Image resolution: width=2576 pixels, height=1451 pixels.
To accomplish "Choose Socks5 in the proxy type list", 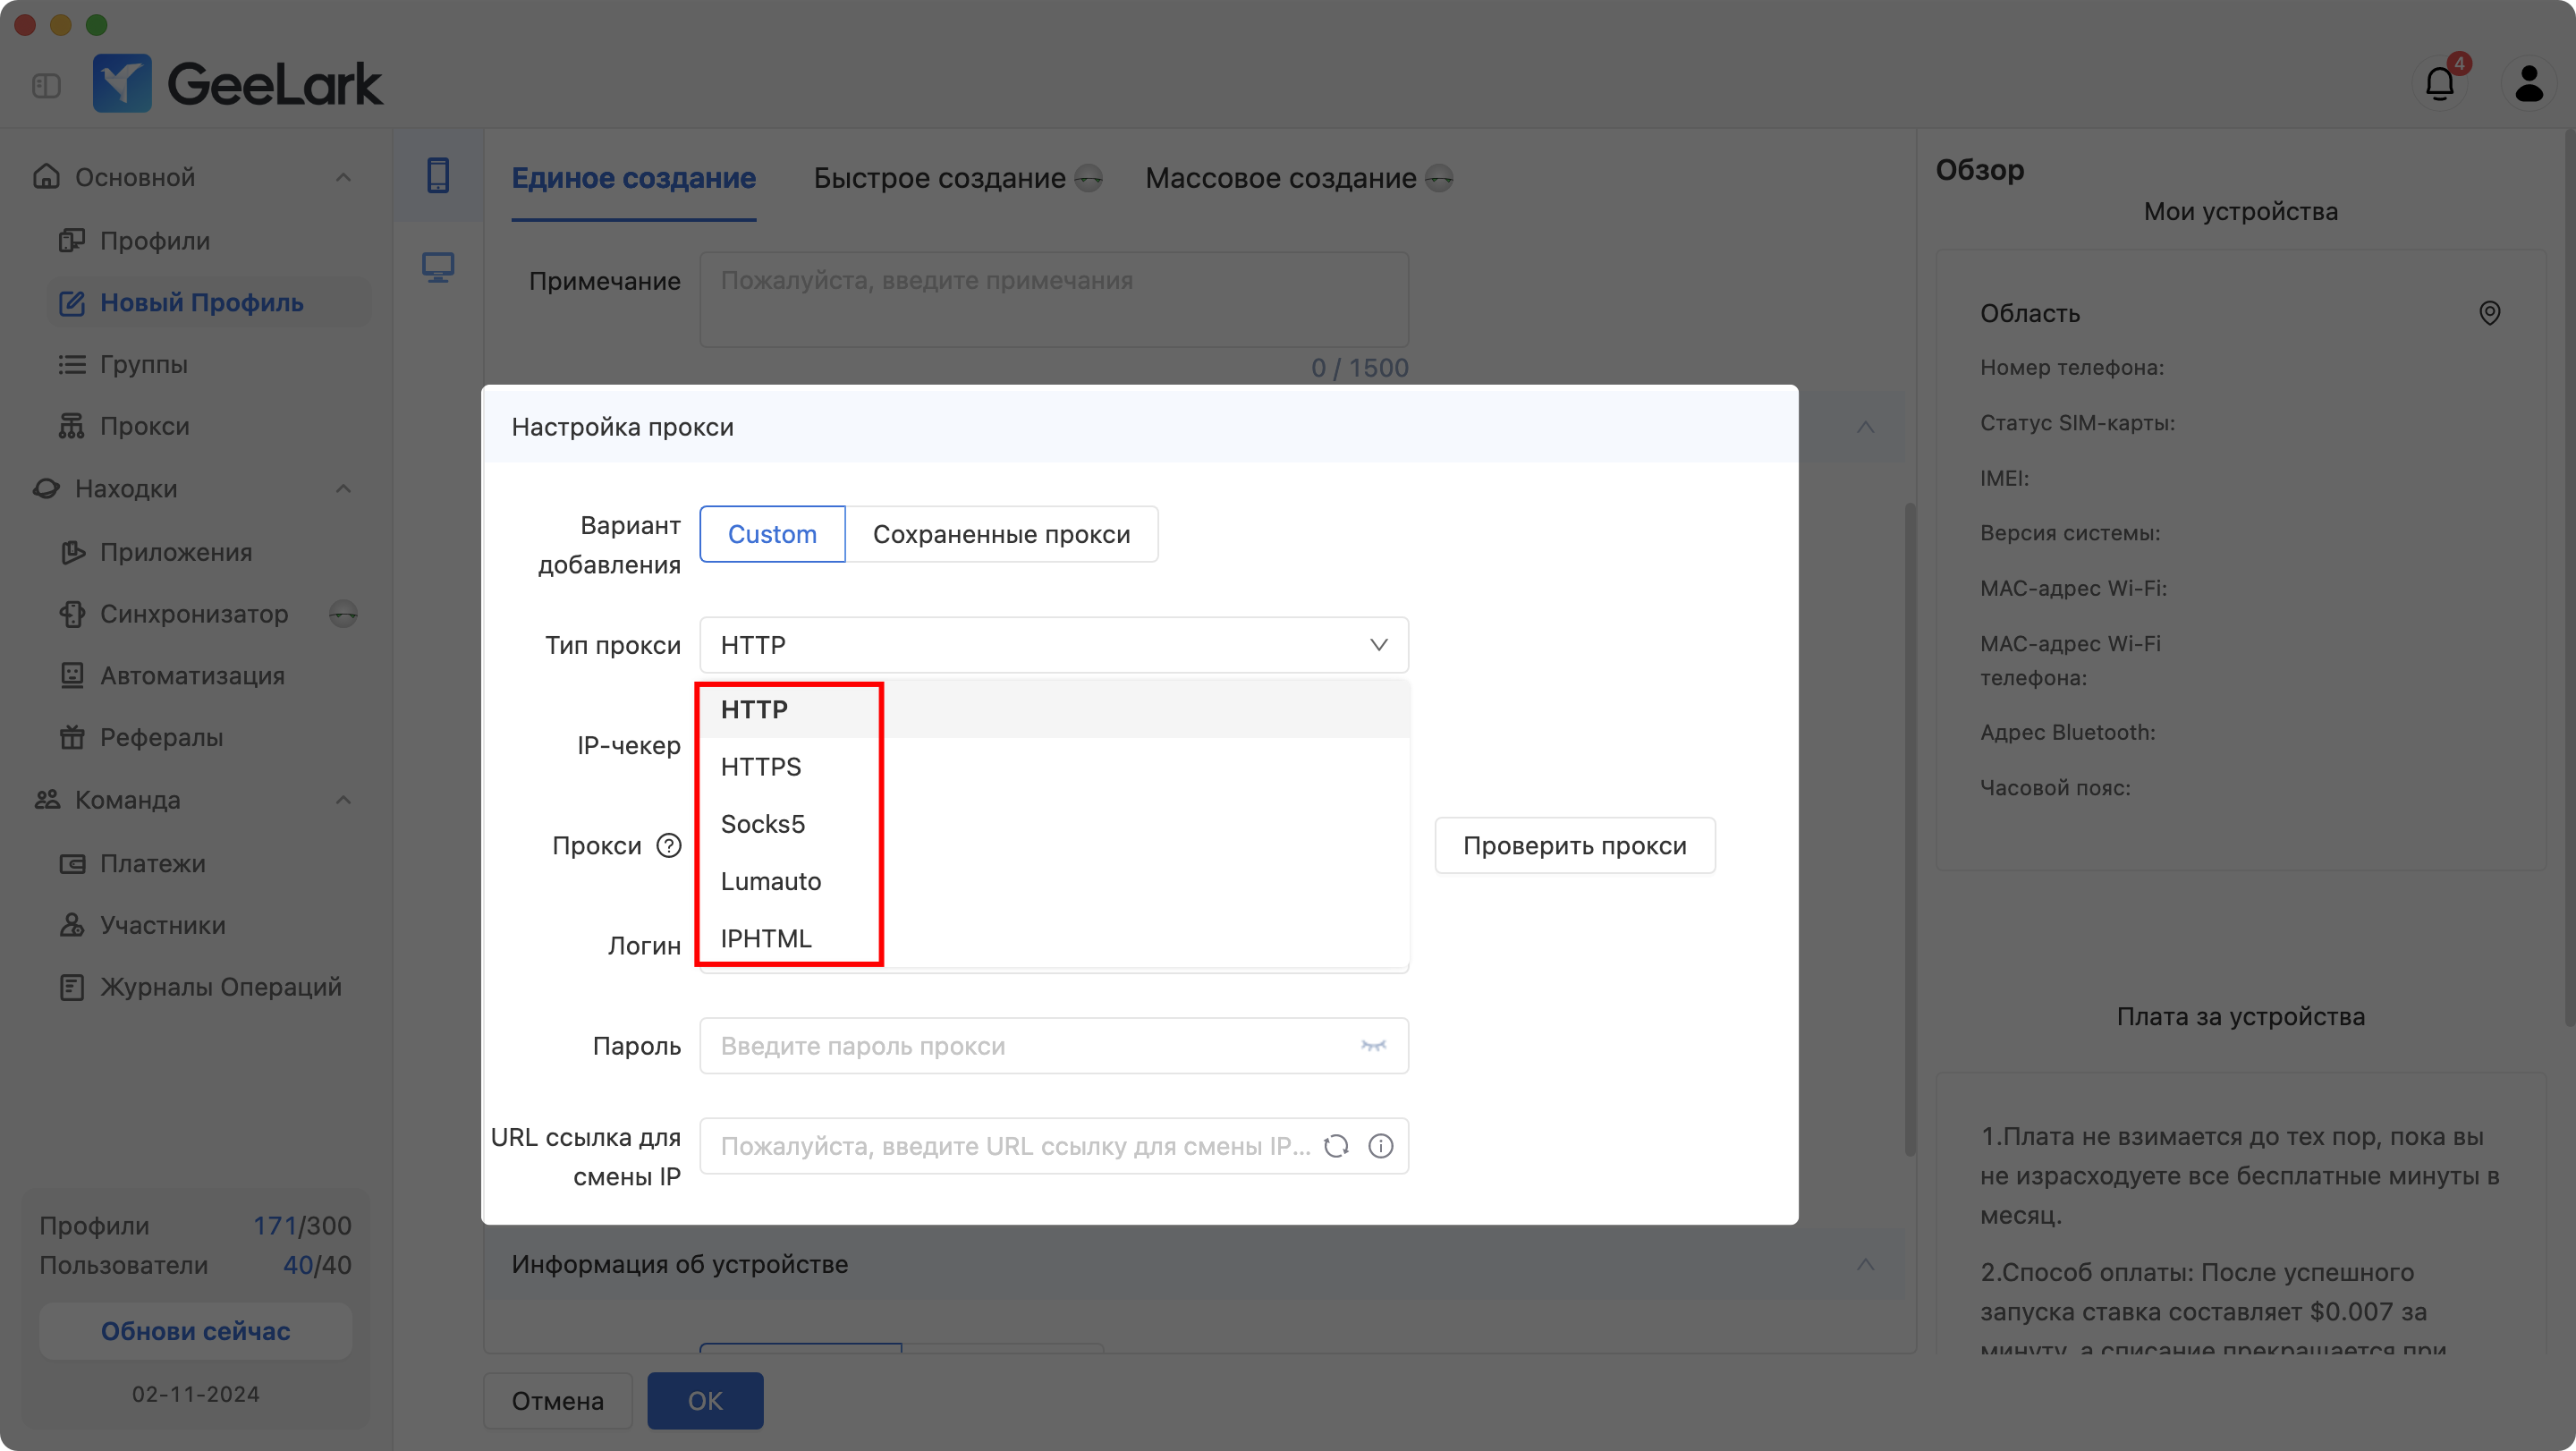I will coord(1054,824).
